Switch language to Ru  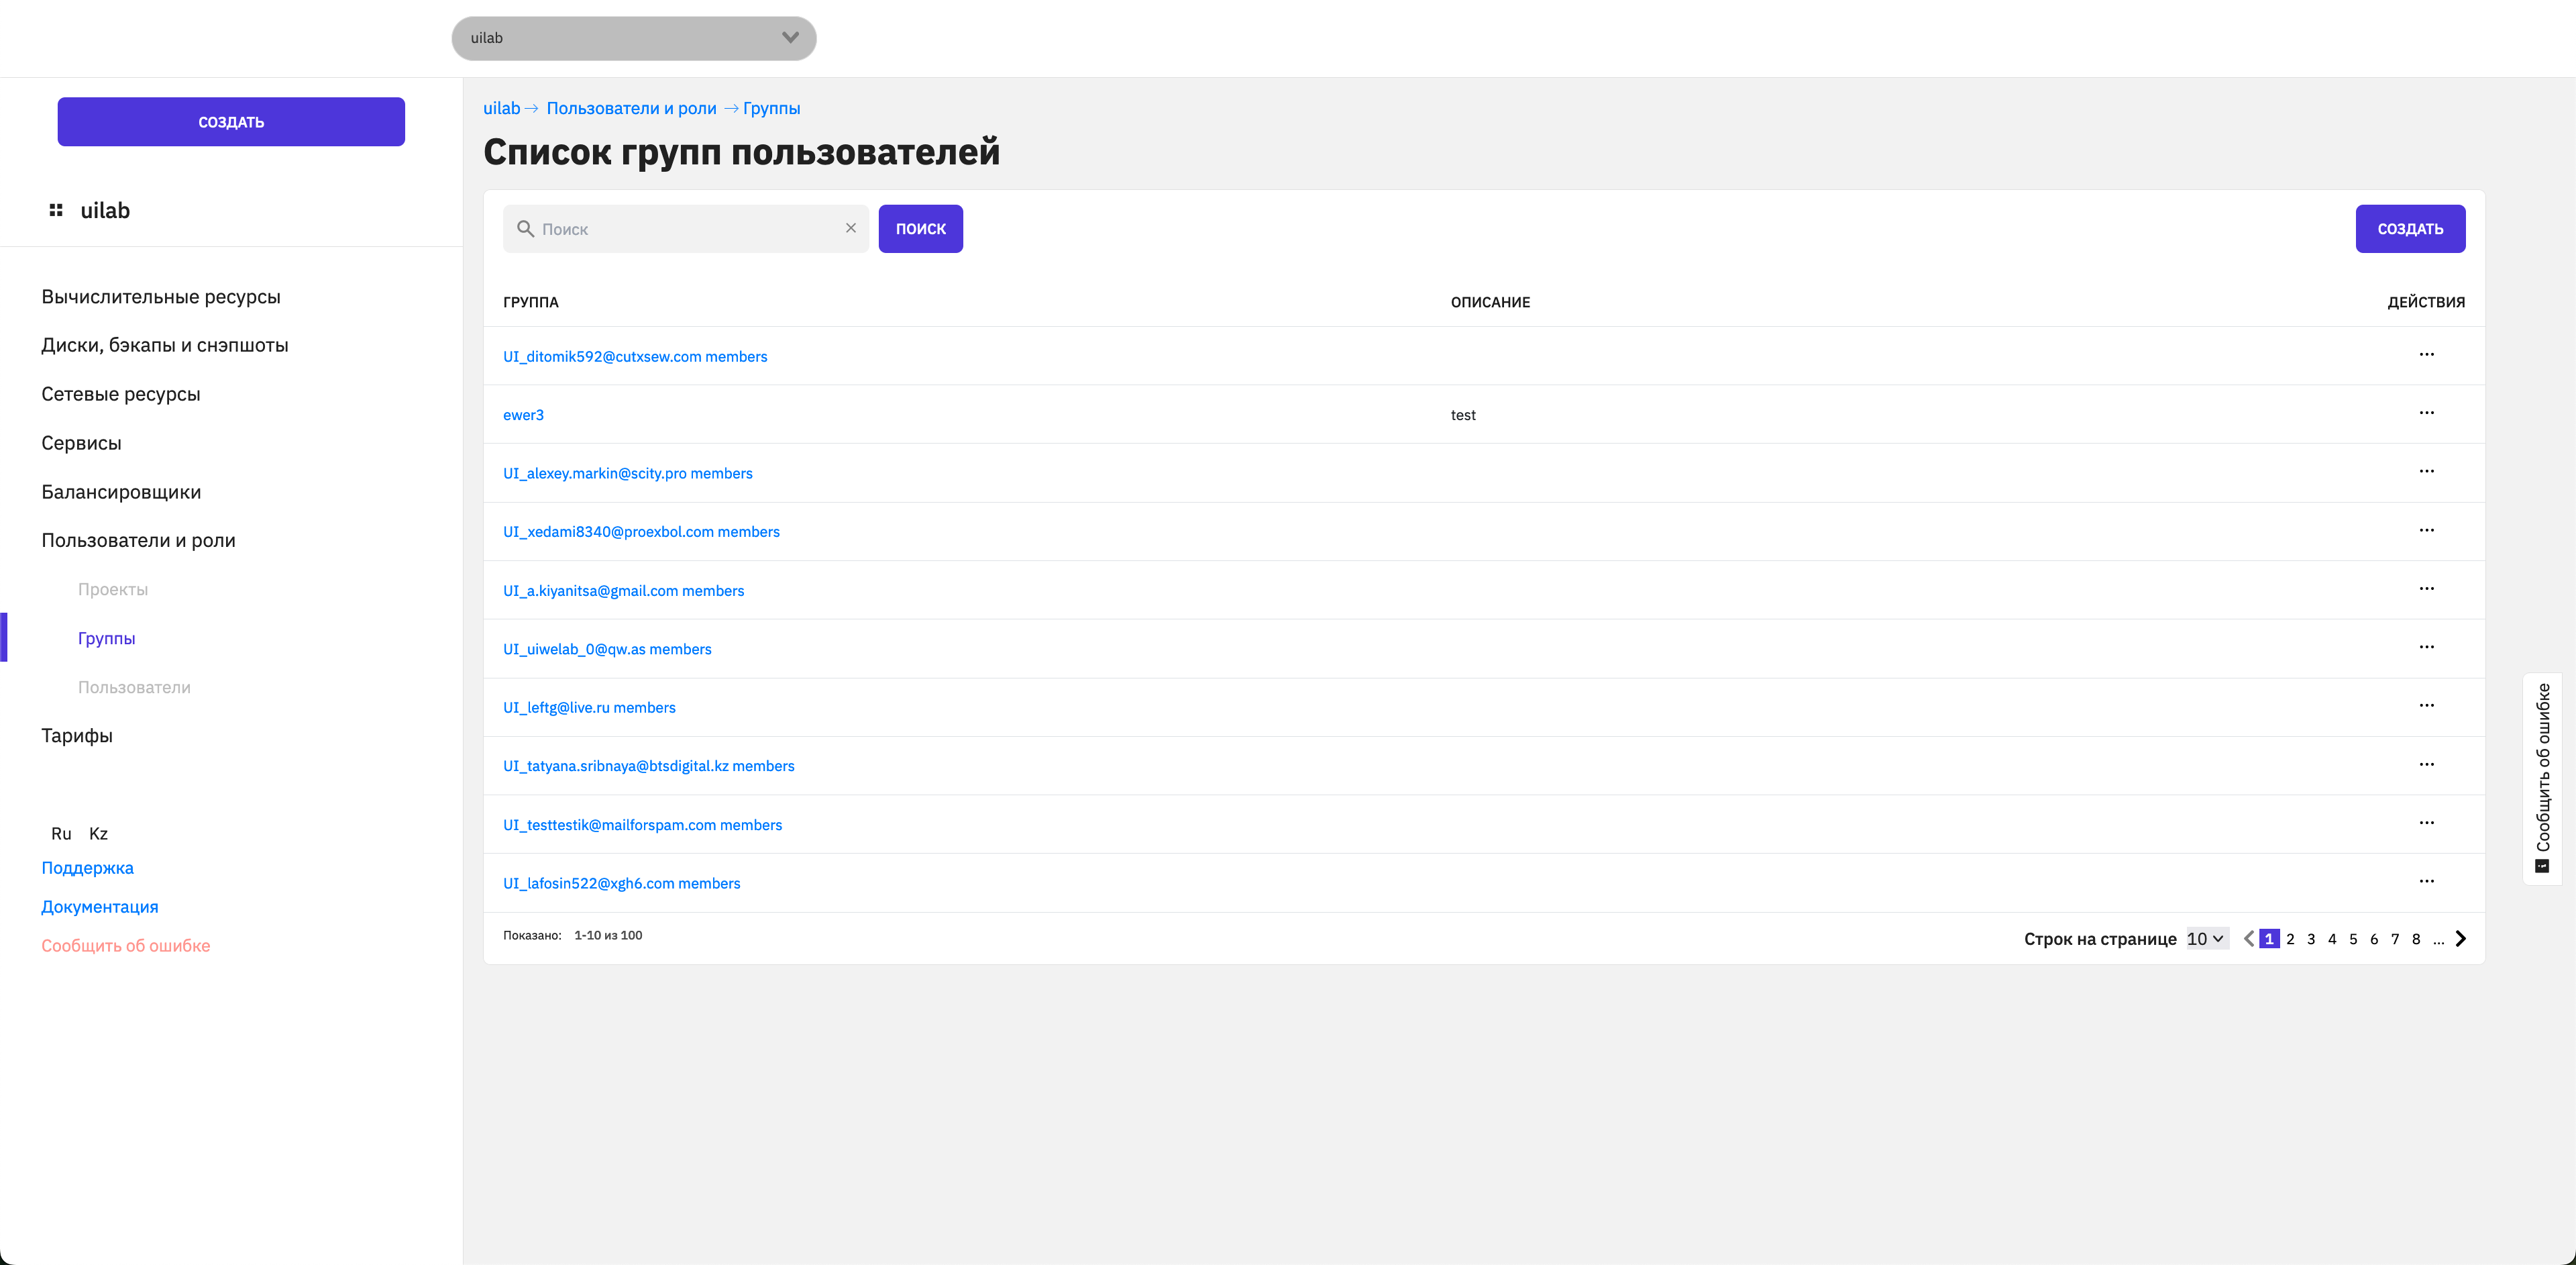(61, 833)
